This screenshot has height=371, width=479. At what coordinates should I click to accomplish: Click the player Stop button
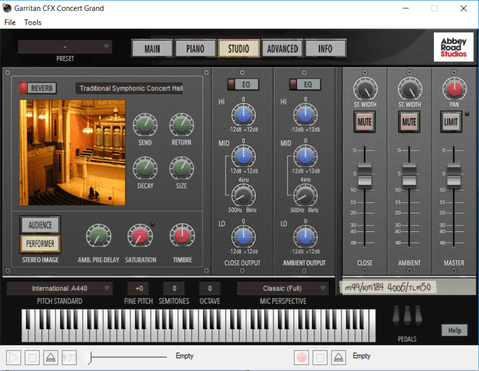click(32, 358)
